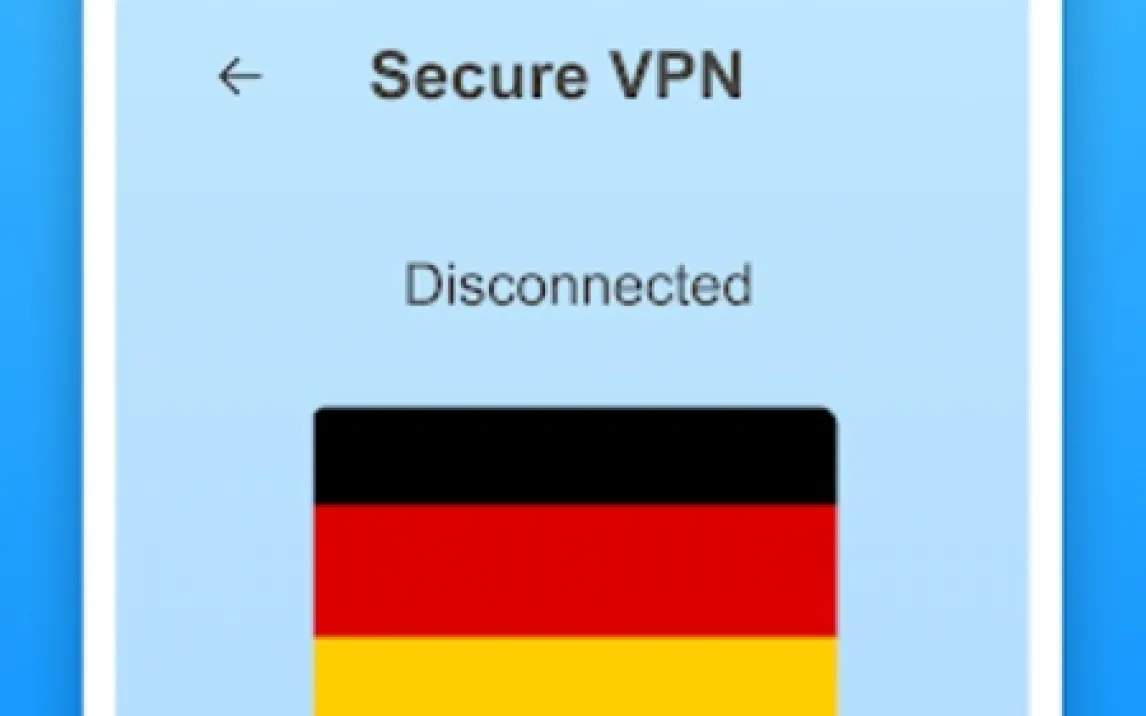Viewport: 1146px width, 716px height.
Task: Click empty area between title and status
Action: tap(575, 181)
